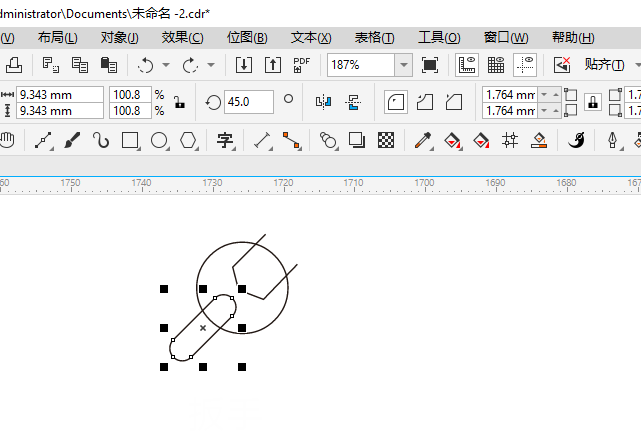Select the Drop shadow tool

[x=356, y=140]
